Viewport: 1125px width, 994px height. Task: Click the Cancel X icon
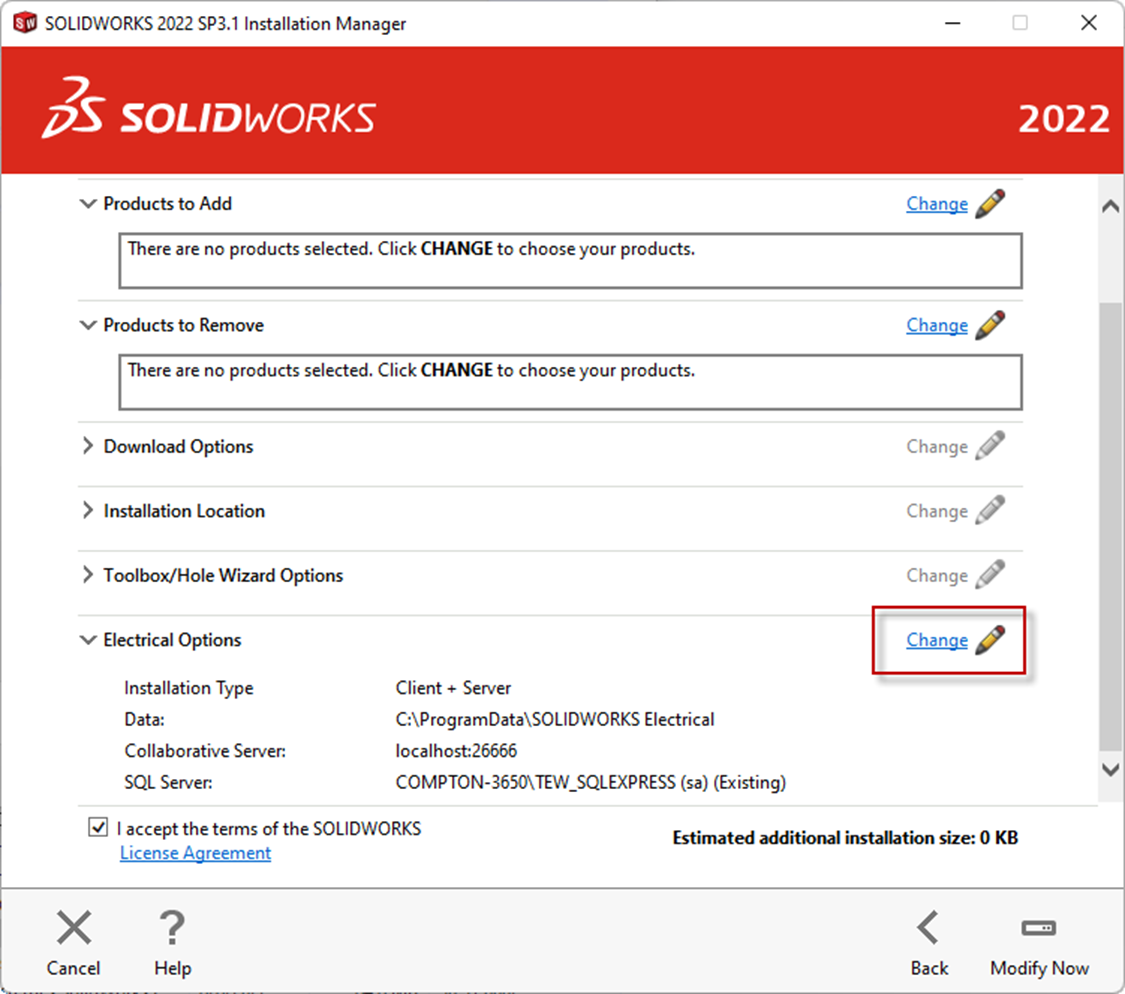pyautogui.click(x=73, y=927)
